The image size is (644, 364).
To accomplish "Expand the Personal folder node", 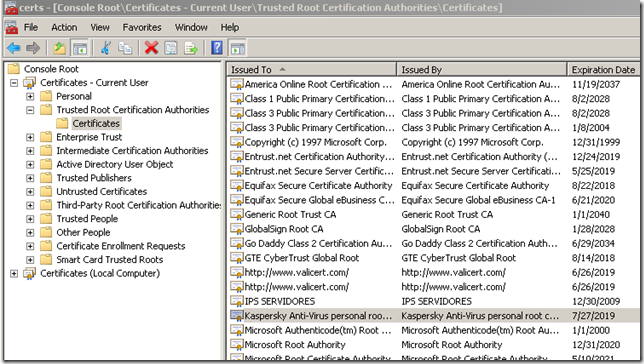I will click(30, 96).
